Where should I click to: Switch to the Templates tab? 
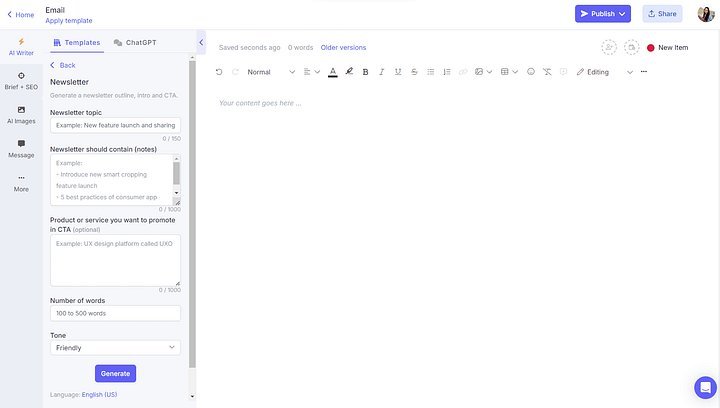coord(77,42)
